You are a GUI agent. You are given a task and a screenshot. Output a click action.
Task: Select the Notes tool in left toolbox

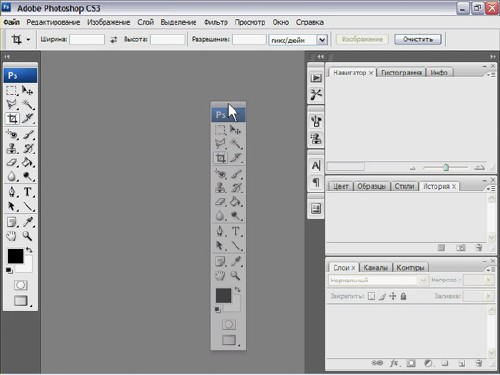12,222
